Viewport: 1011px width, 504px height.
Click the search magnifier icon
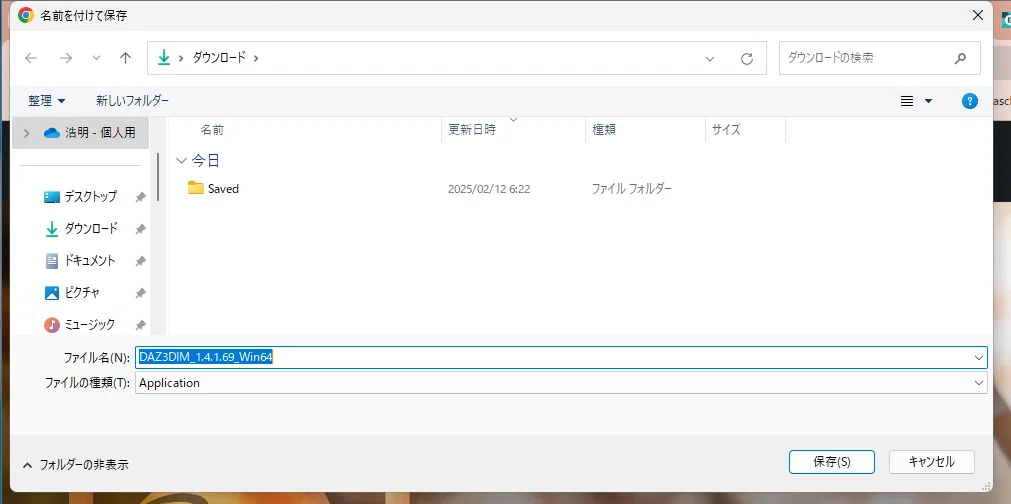click(960, 58)
